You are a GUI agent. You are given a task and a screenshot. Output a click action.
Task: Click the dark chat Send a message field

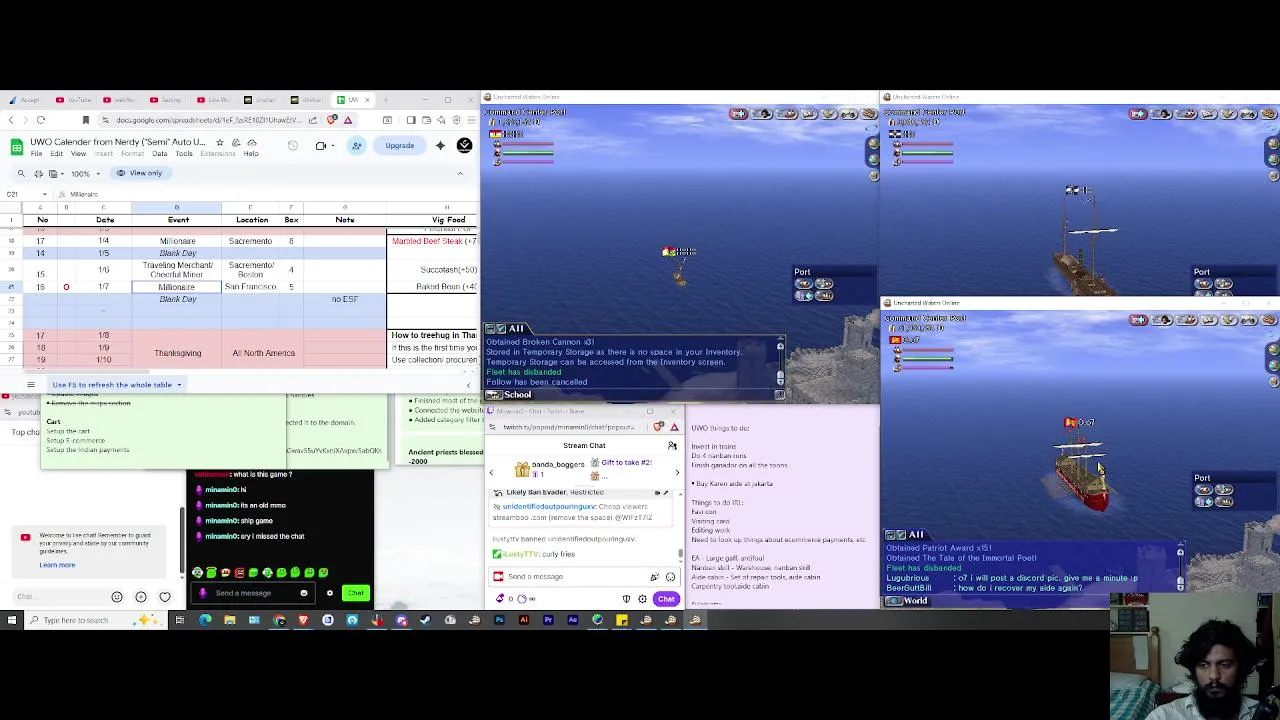(252, 593)
